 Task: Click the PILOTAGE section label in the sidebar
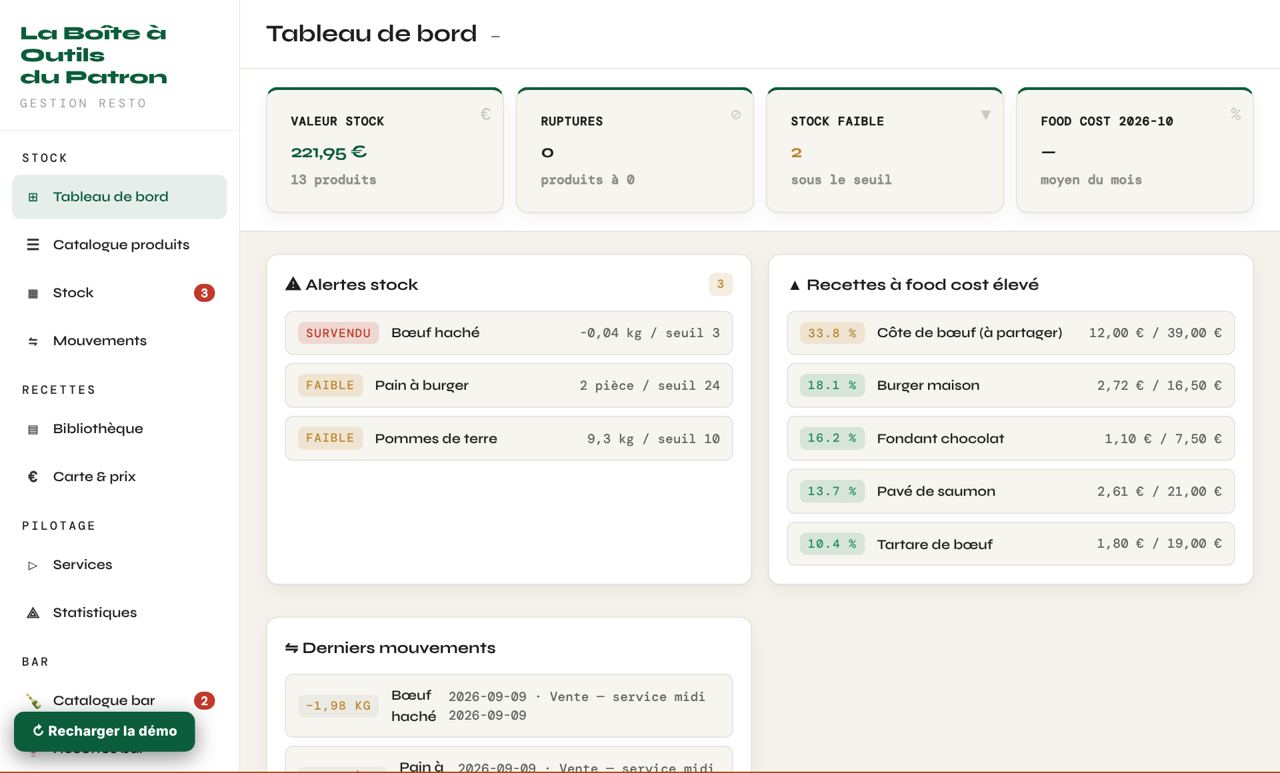coord(59,526)
